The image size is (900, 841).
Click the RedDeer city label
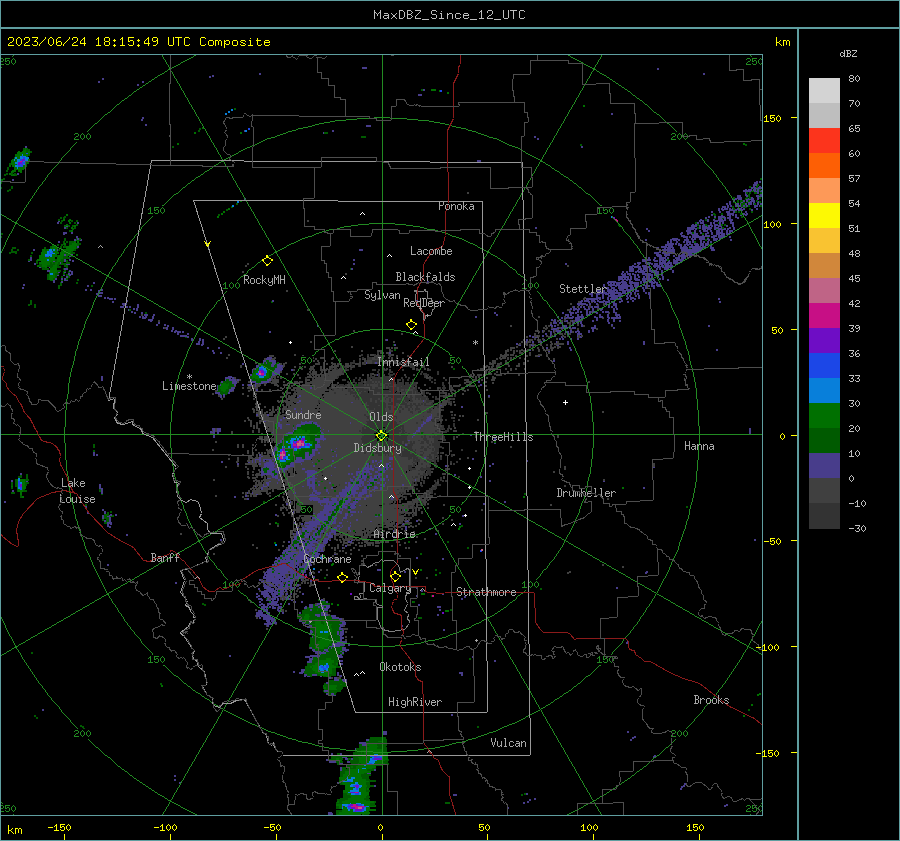pos(424,303)
